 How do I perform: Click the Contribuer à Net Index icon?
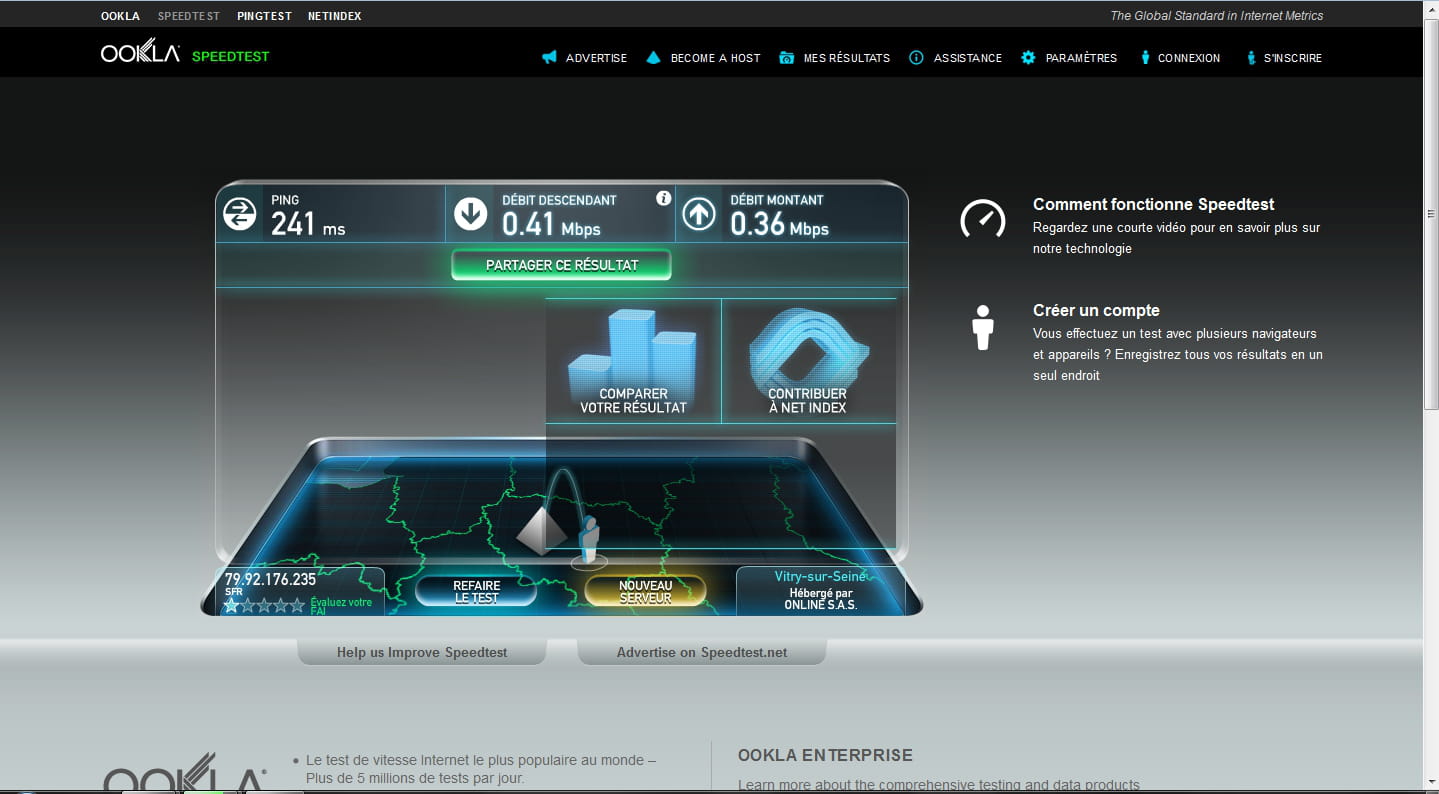[x=808, y=348]
